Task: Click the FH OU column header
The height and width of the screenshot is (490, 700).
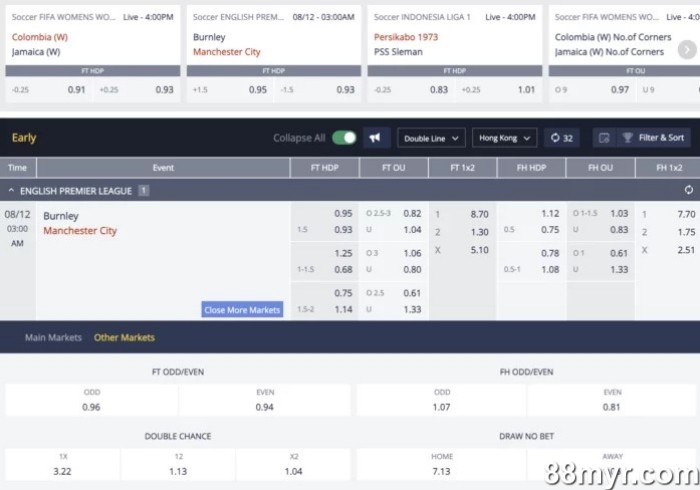Action: pos(600,168)
